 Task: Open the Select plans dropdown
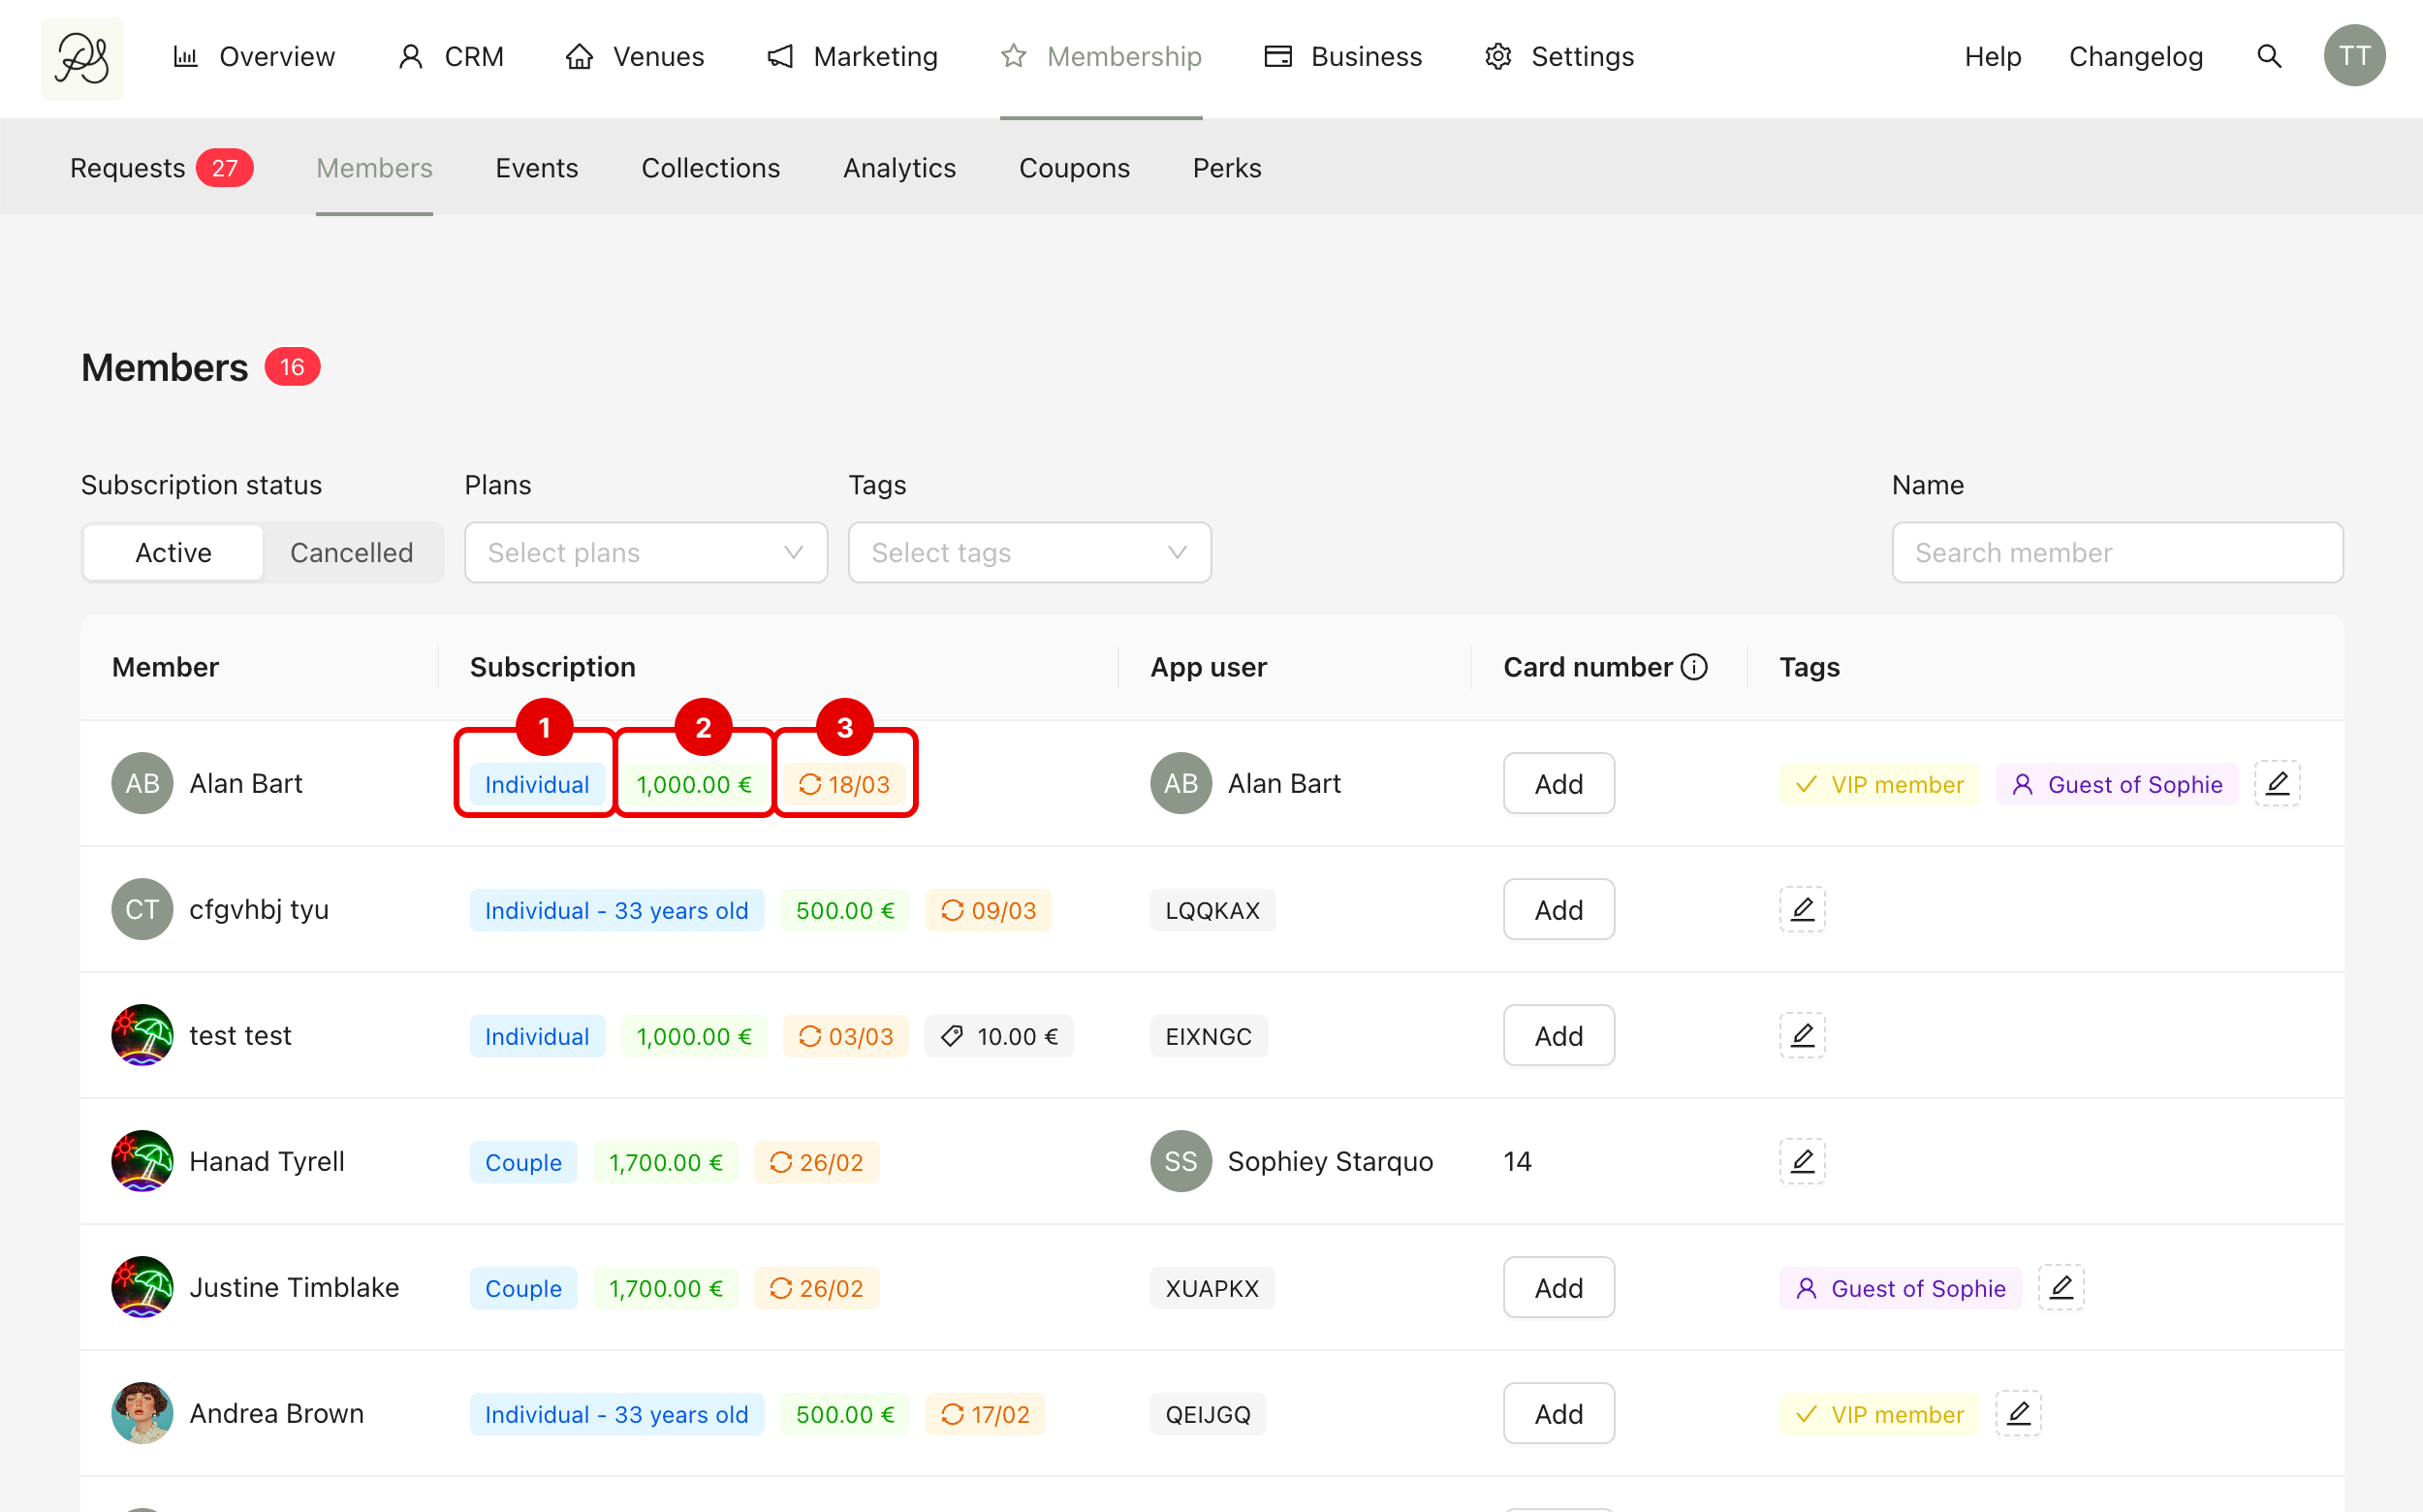pos(645,552)
